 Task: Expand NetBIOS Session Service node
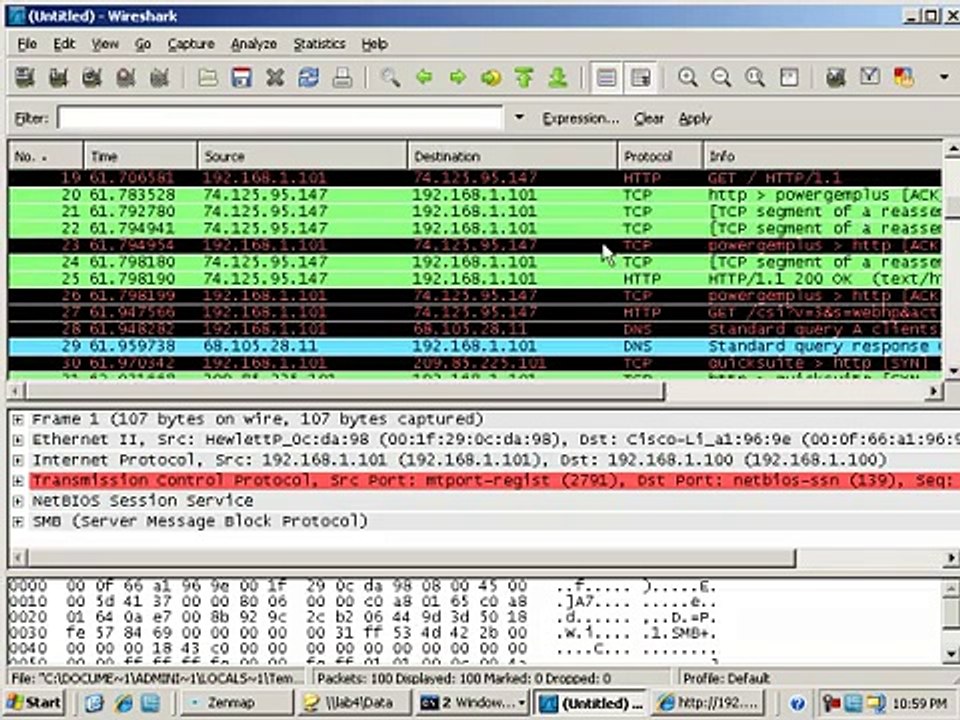pyautogui.click(x=18, y=501)
